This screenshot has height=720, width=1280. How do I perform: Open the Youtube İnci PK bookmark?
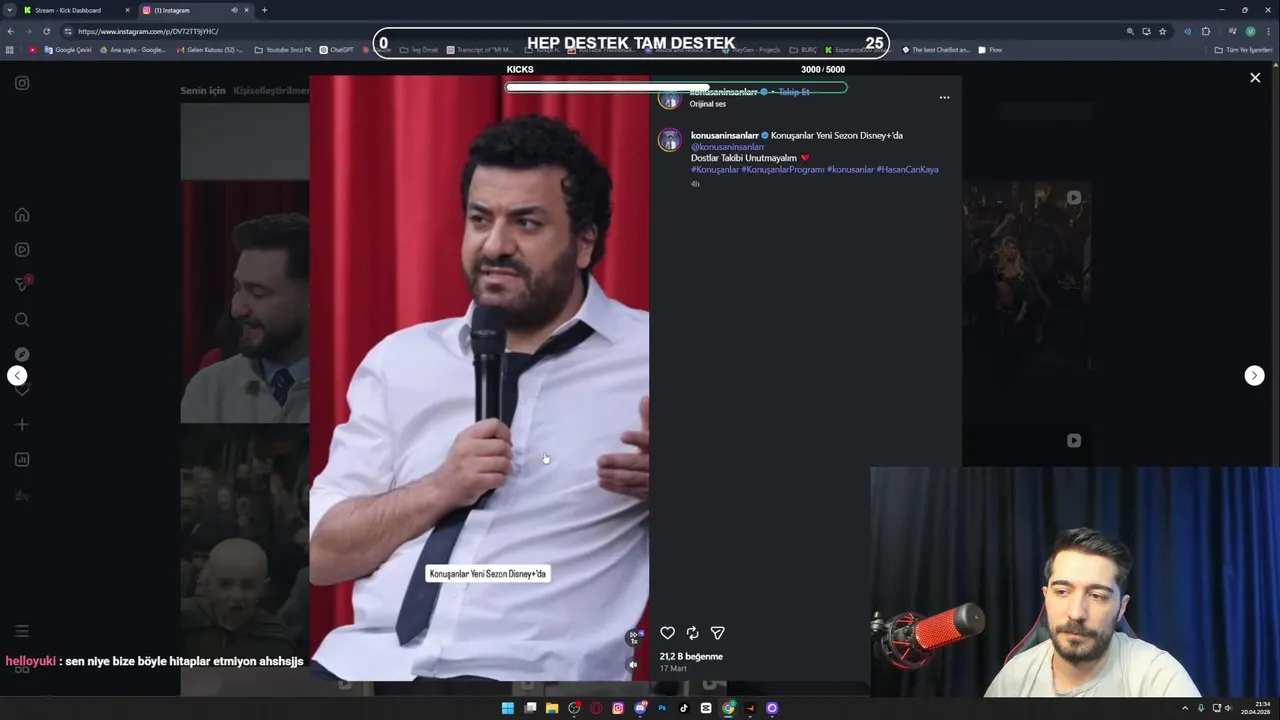click(283, 50)
